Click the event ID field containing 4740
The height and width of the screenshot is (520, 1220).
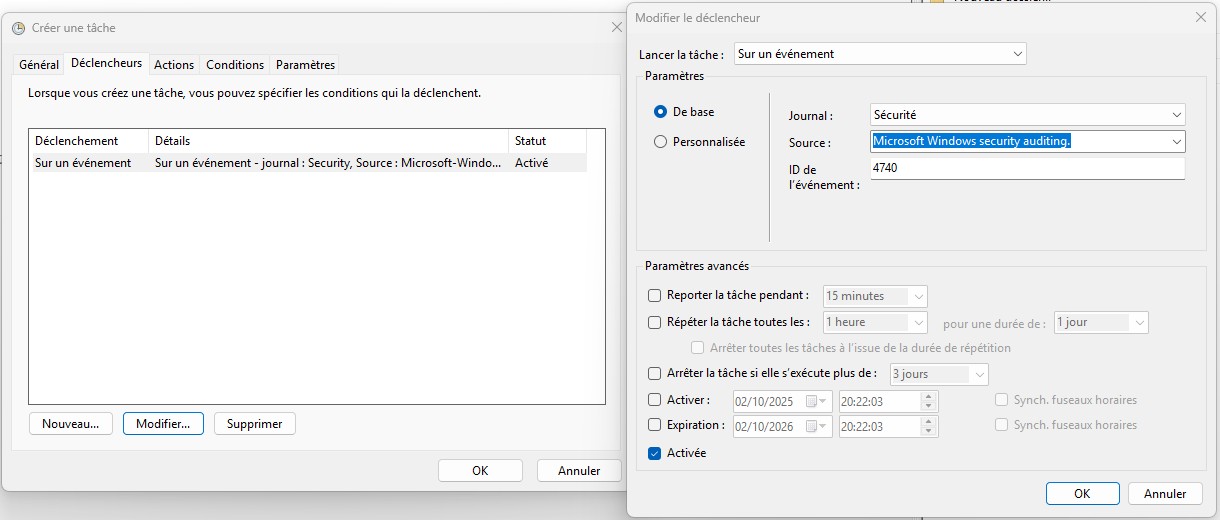(1026, 169)
